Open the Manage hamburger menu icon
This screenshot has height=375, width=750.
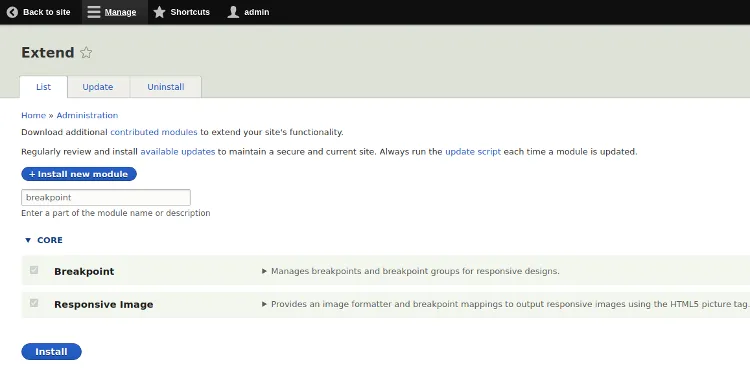point(94,12)
